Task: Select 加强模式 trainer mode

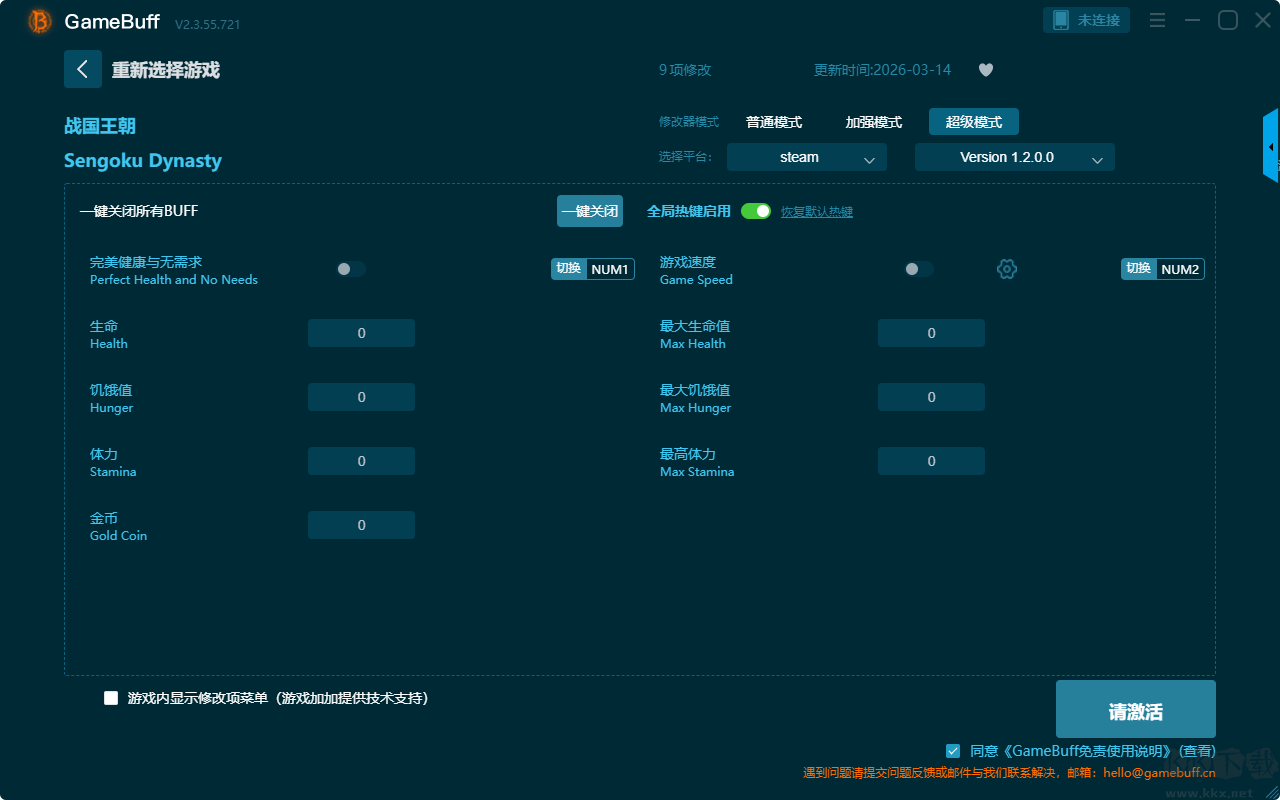Action: [874, 122]
